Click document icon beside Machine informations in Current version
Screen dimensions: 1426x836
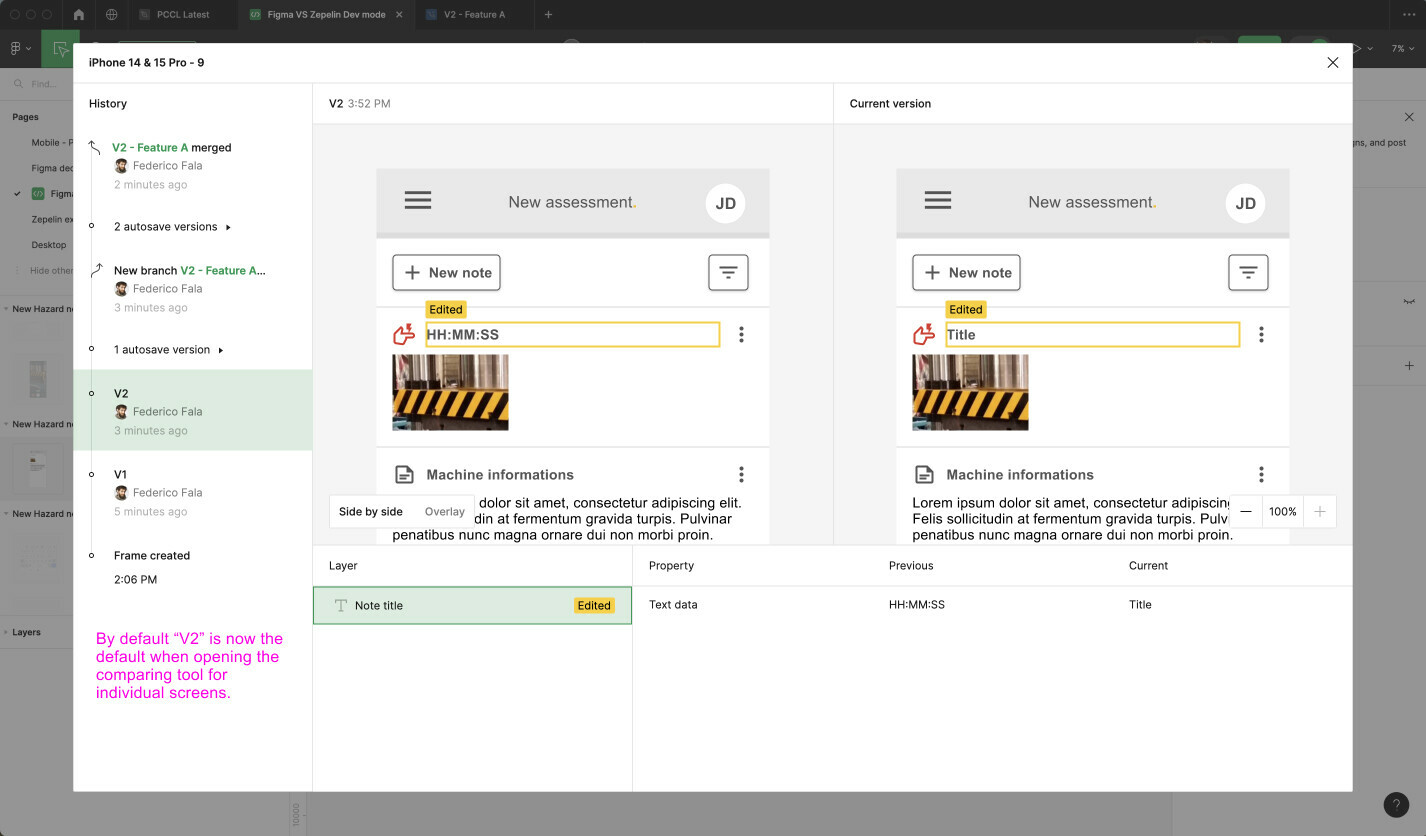point(924,475)
